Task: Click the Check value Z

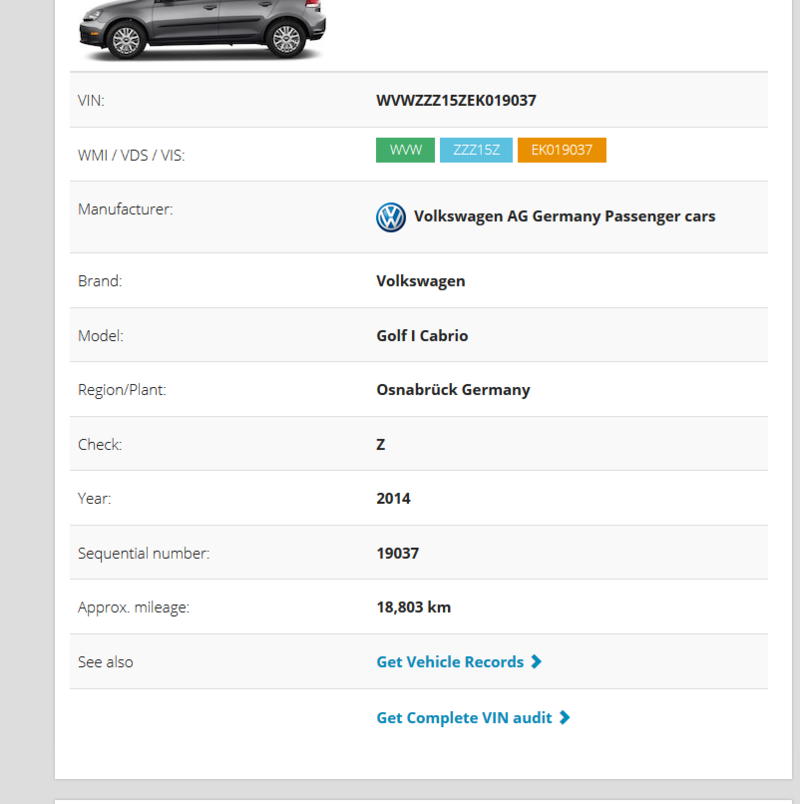Action: [x=381, y=444]
